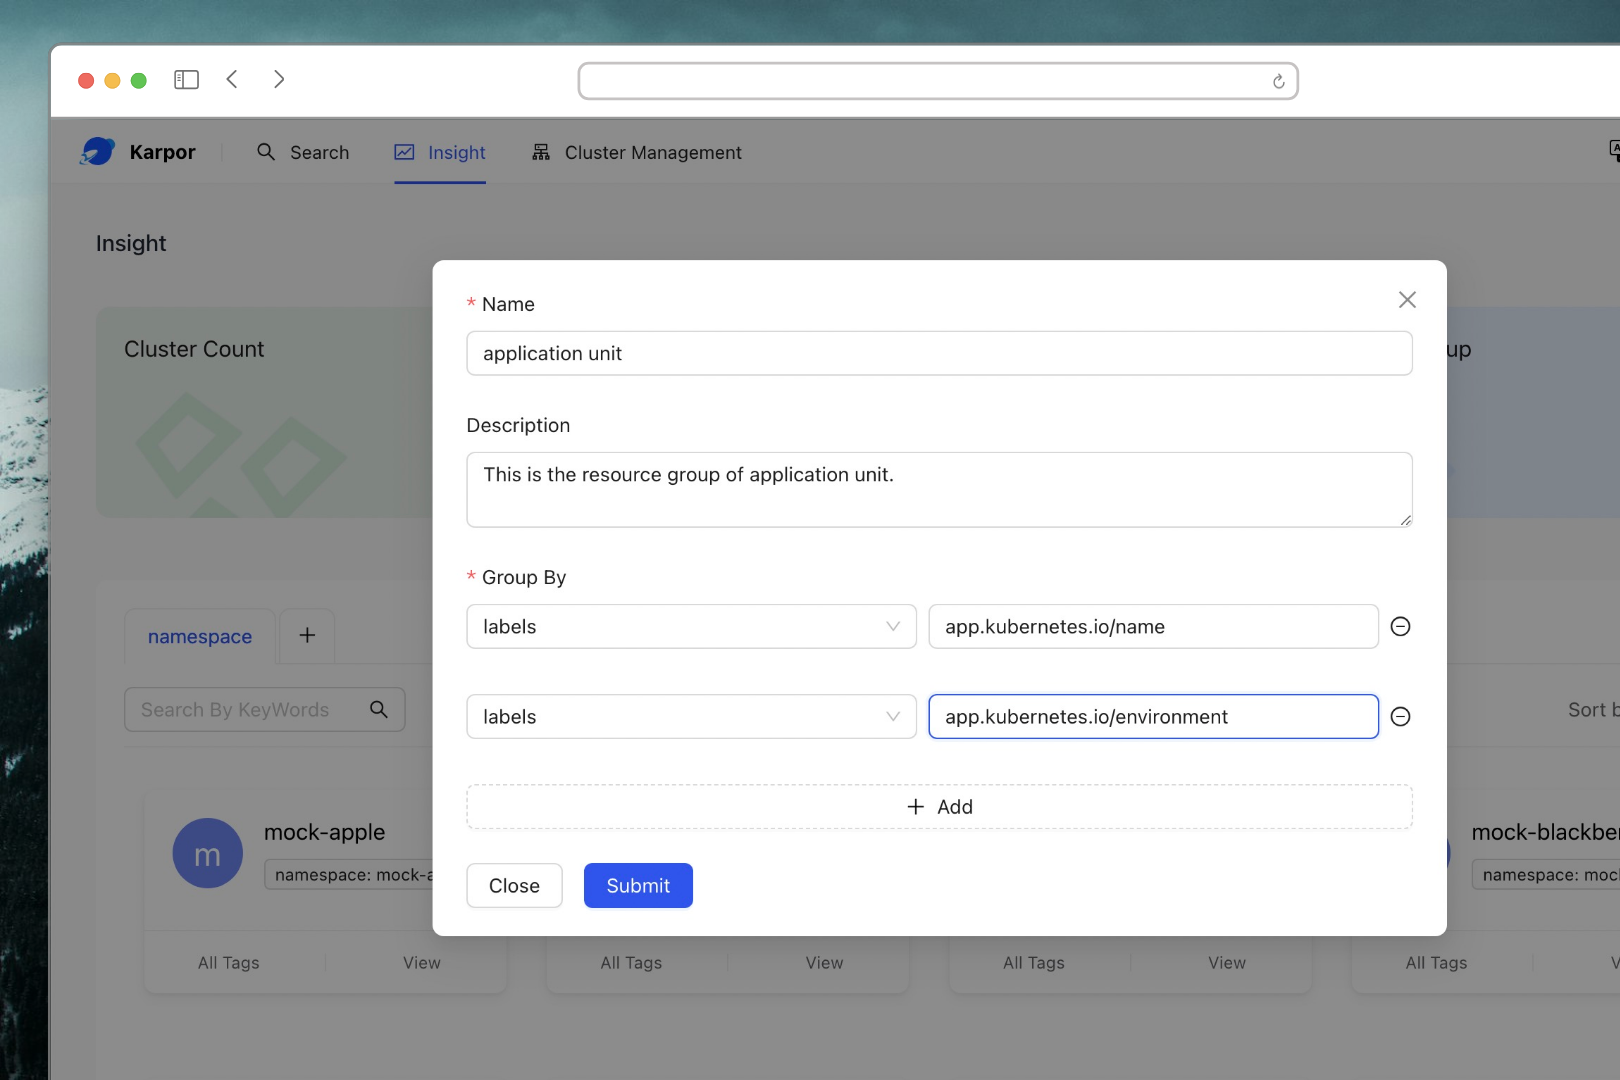
Task: Switch to Cluster Management tab
Action: (637, 153)
